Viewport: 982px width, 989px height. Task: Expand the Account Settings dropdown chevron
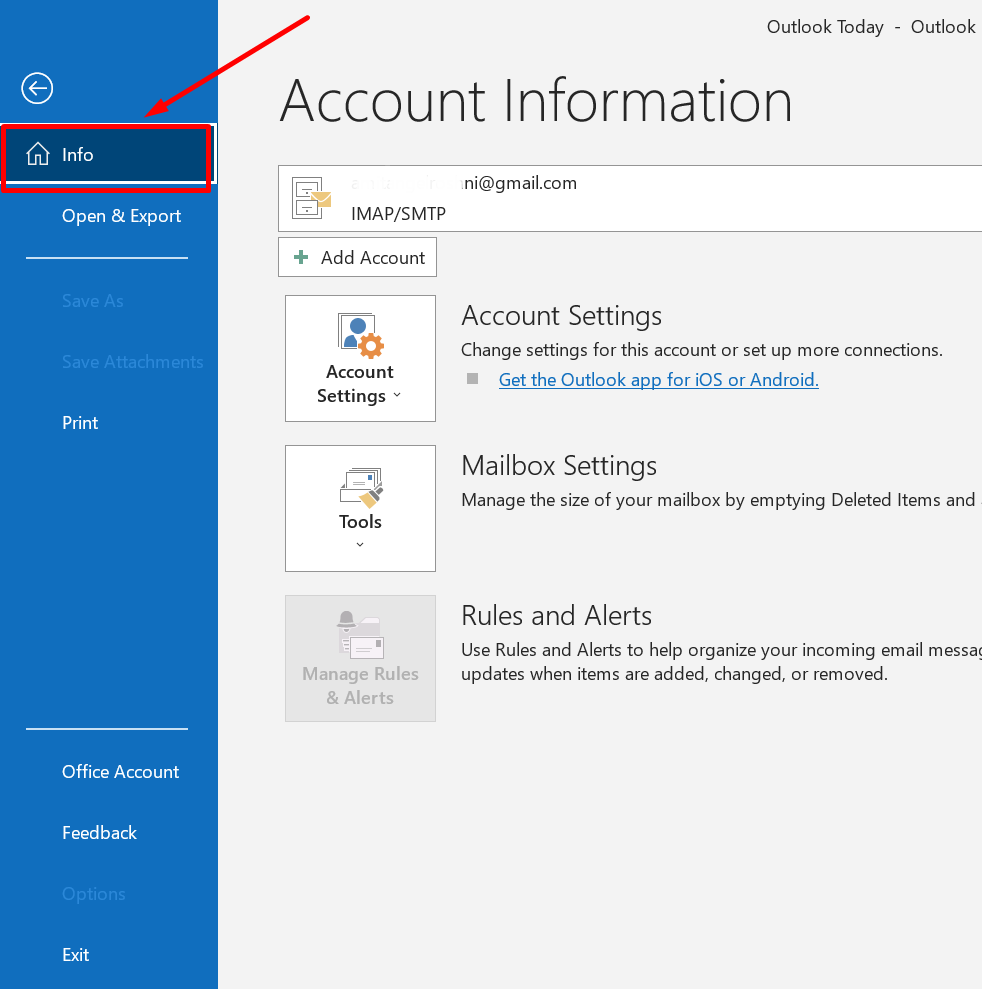pos(397,395)
